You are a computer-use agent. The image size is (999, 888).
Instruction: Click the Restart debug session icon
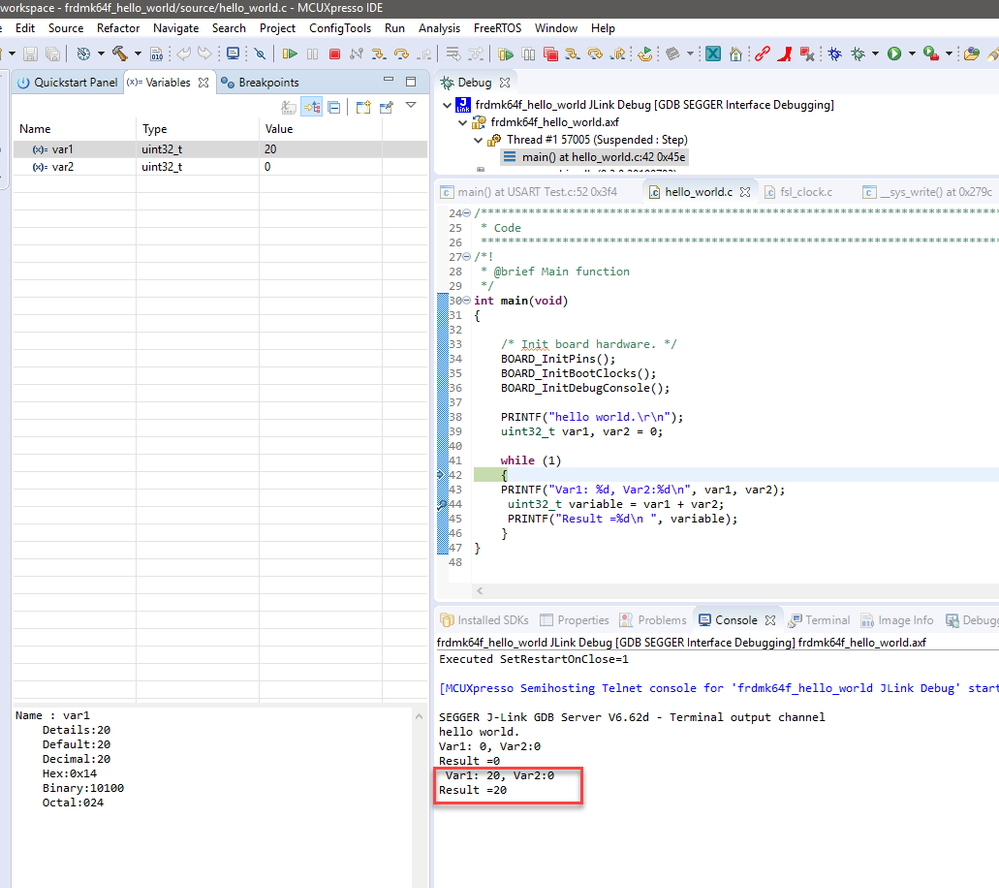pyautogui.click(x=645, y=54)
